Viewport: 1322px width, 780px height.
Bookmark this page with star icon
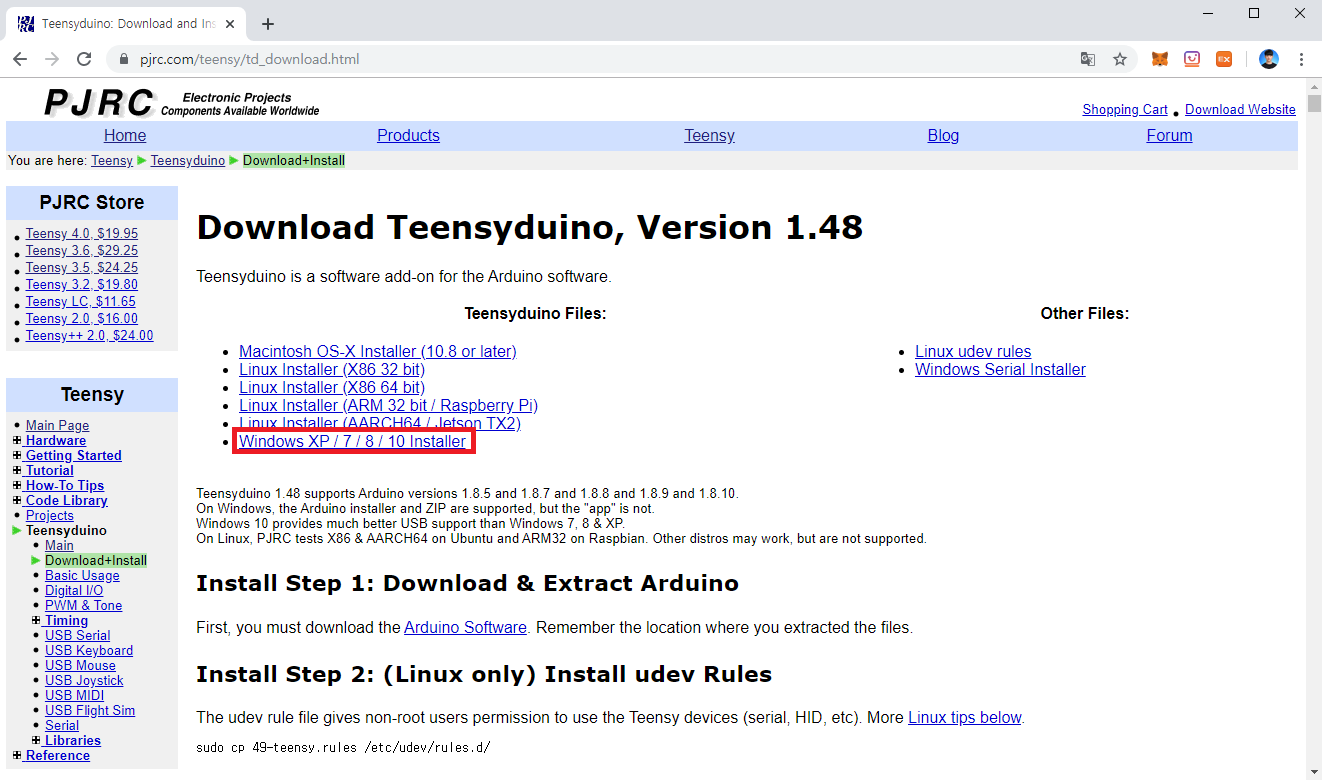point(1120,59)
